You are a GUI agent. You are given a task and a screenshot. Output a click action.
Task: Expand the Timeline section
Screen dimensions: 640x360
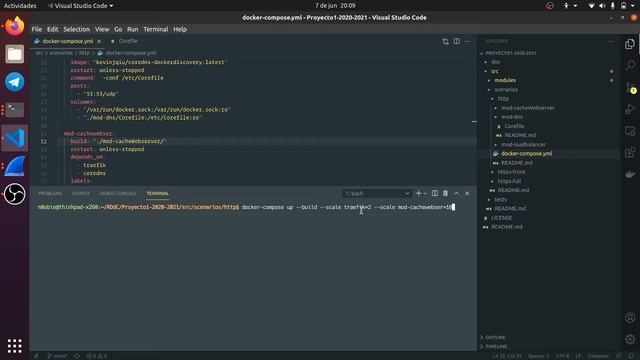click(496, 346)
